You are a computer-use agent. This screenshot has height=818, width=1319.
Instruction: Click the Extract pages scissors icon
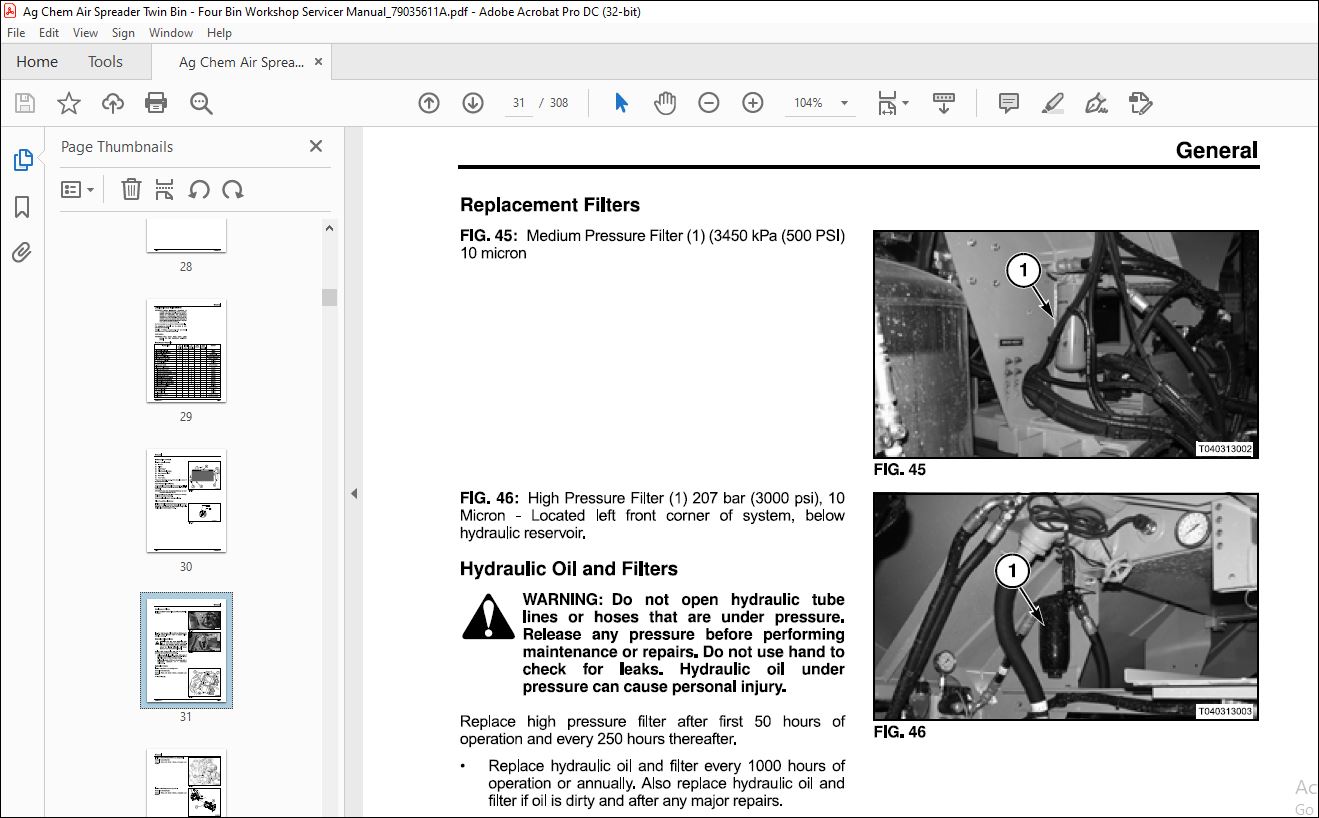click(x=165, y=189)
